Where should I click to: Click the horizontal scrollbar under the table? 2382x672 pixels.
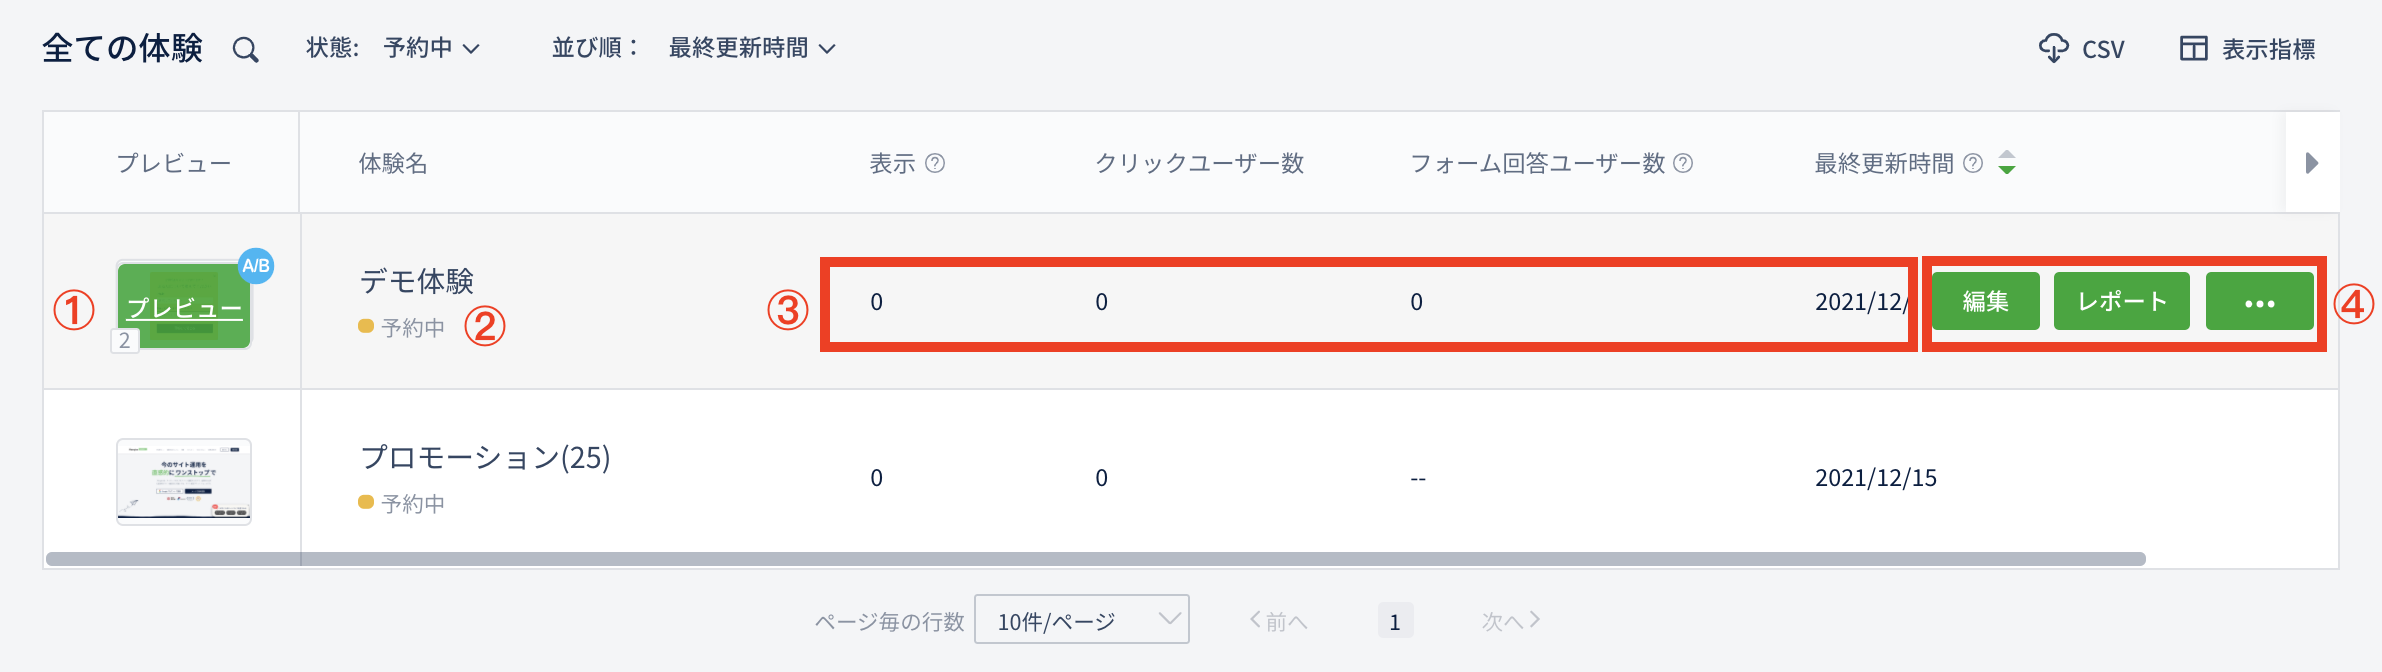[1095, 559]
